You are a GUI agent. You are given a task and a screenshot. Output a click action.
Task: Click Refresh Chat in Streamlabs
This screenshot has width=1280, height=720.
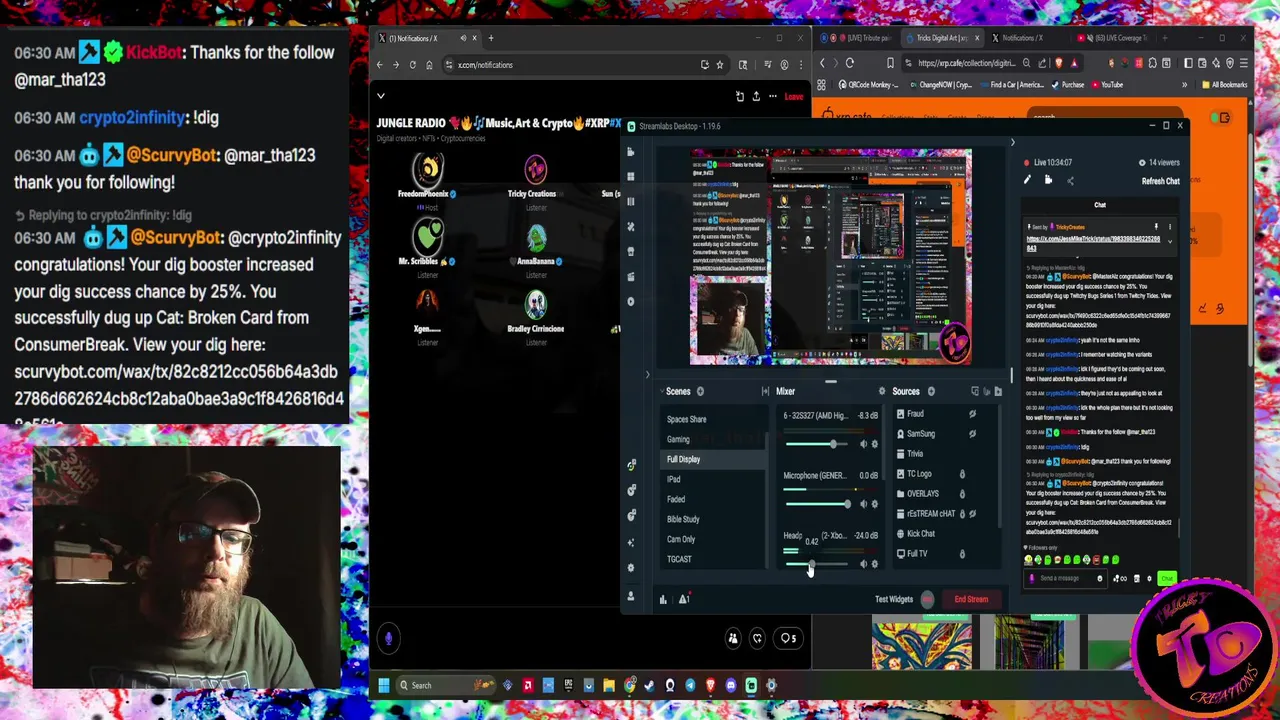click(x=1161, y=181)
